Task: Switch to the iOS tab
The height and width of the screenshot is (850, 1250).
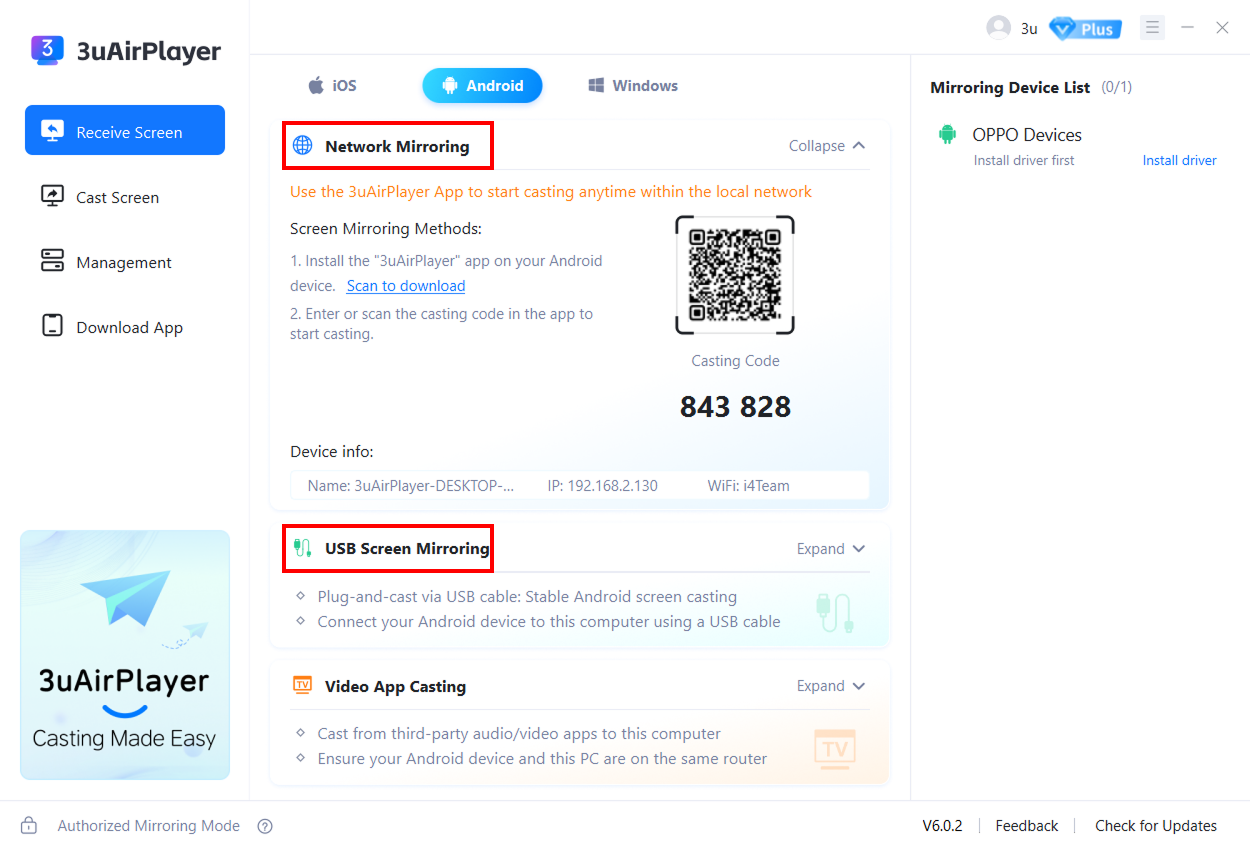Action: click(333, 86)
